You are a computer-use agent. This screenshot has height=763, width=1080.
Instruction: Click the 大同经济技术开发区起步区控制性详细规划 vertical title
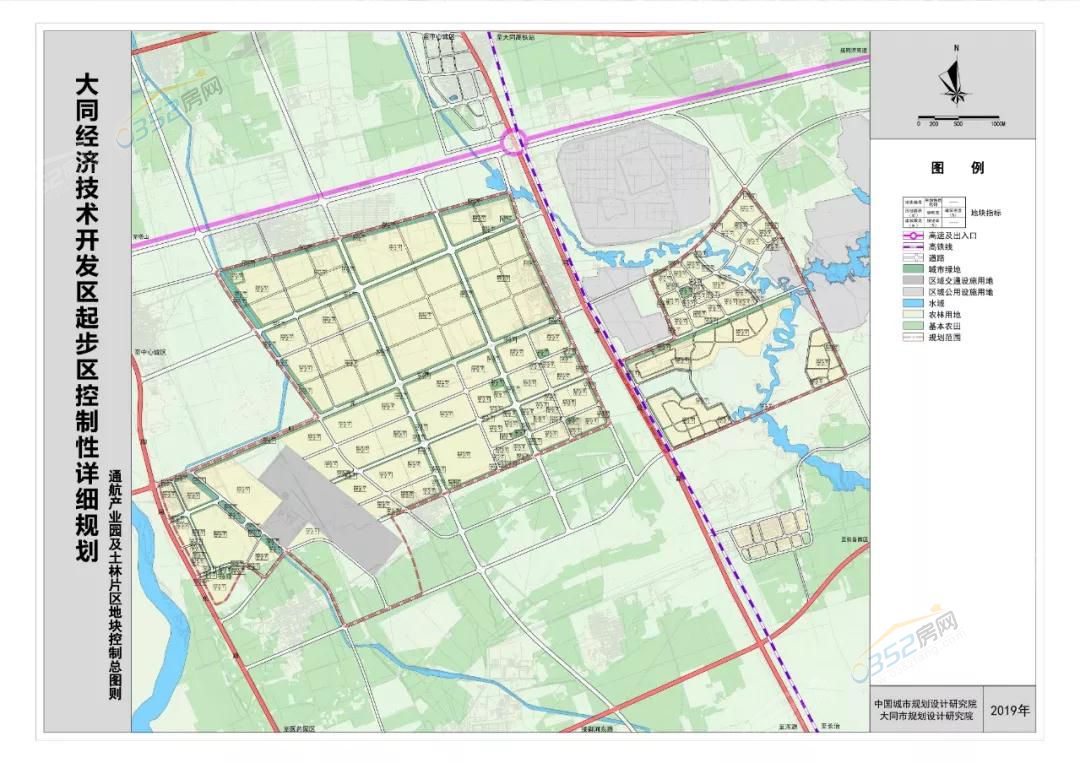pos(87,318)
